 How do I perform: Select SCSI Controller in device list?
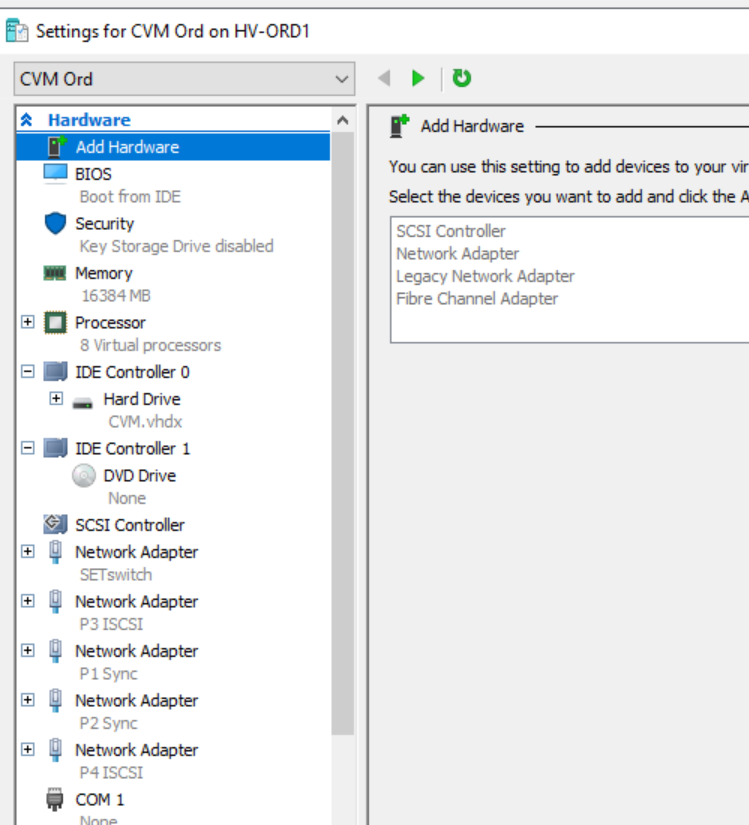451,231
